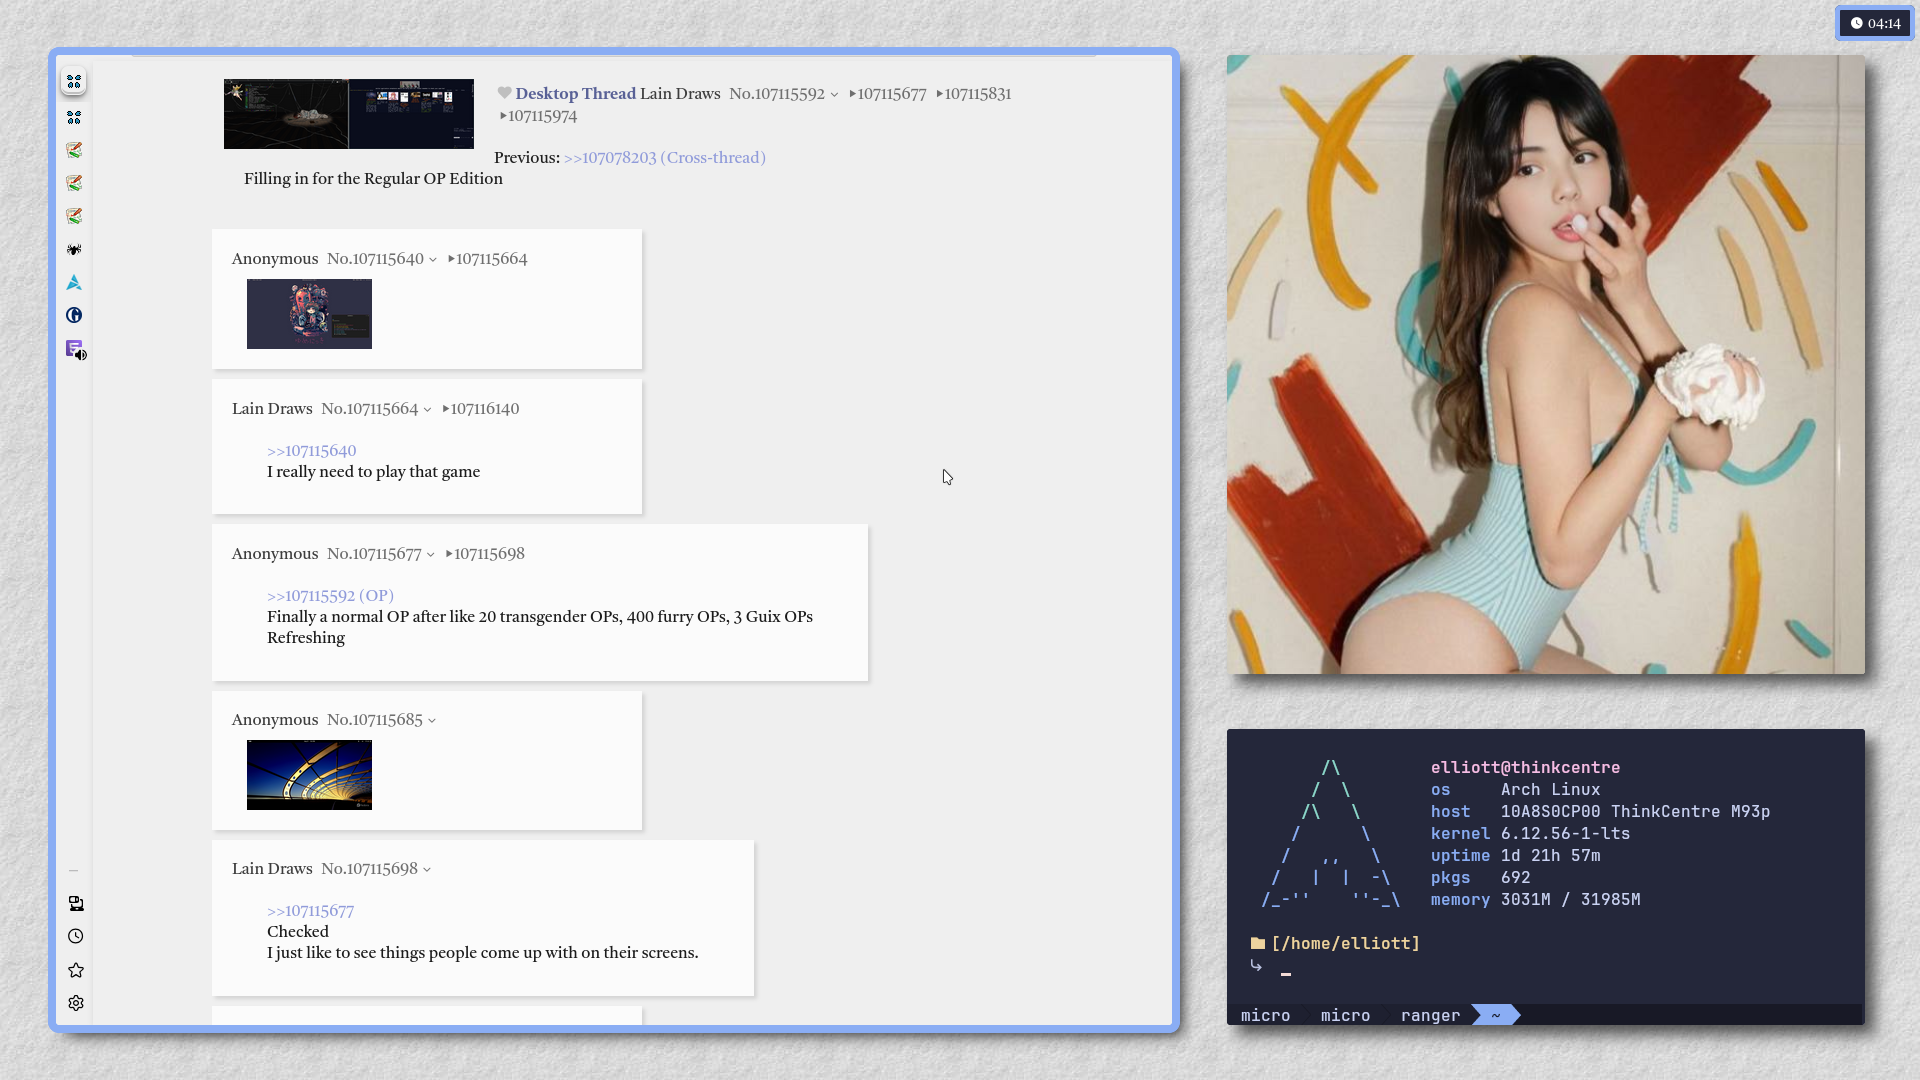Click the >>107115592 (OP) quote link
The image size is (1920, 1080).
pos(330,596)
